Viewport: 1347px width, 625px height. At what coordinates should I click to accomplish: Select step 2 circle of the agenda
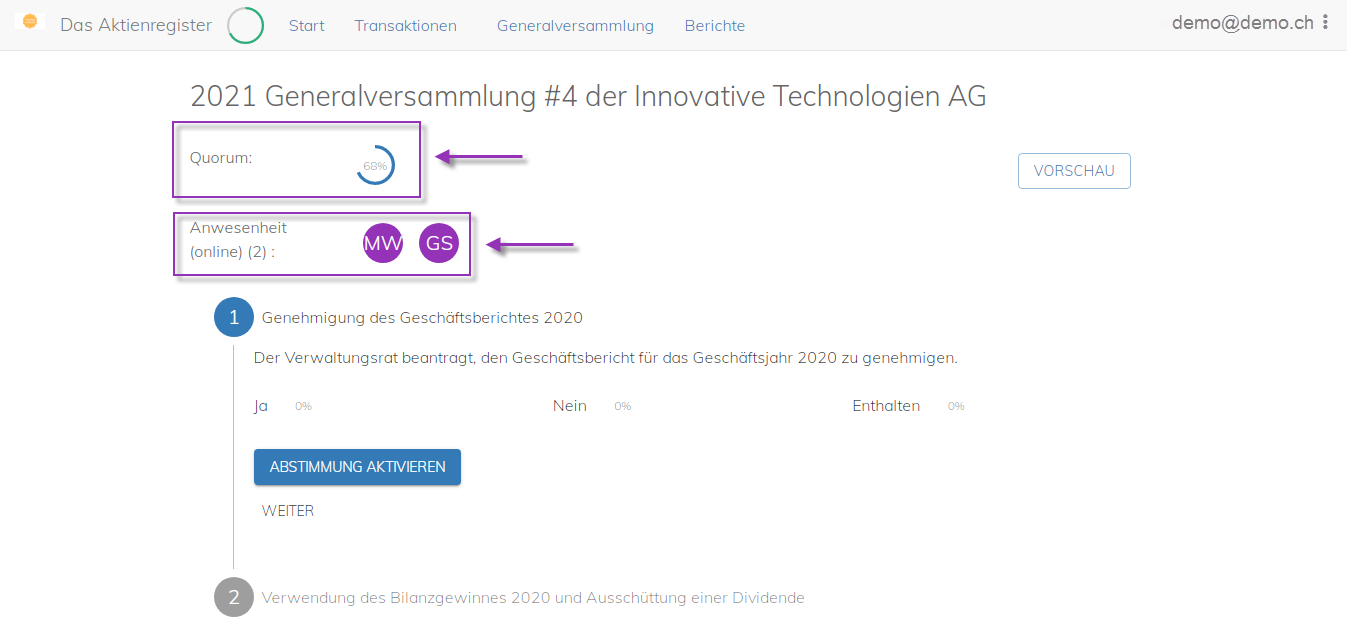tap(234, 598)
